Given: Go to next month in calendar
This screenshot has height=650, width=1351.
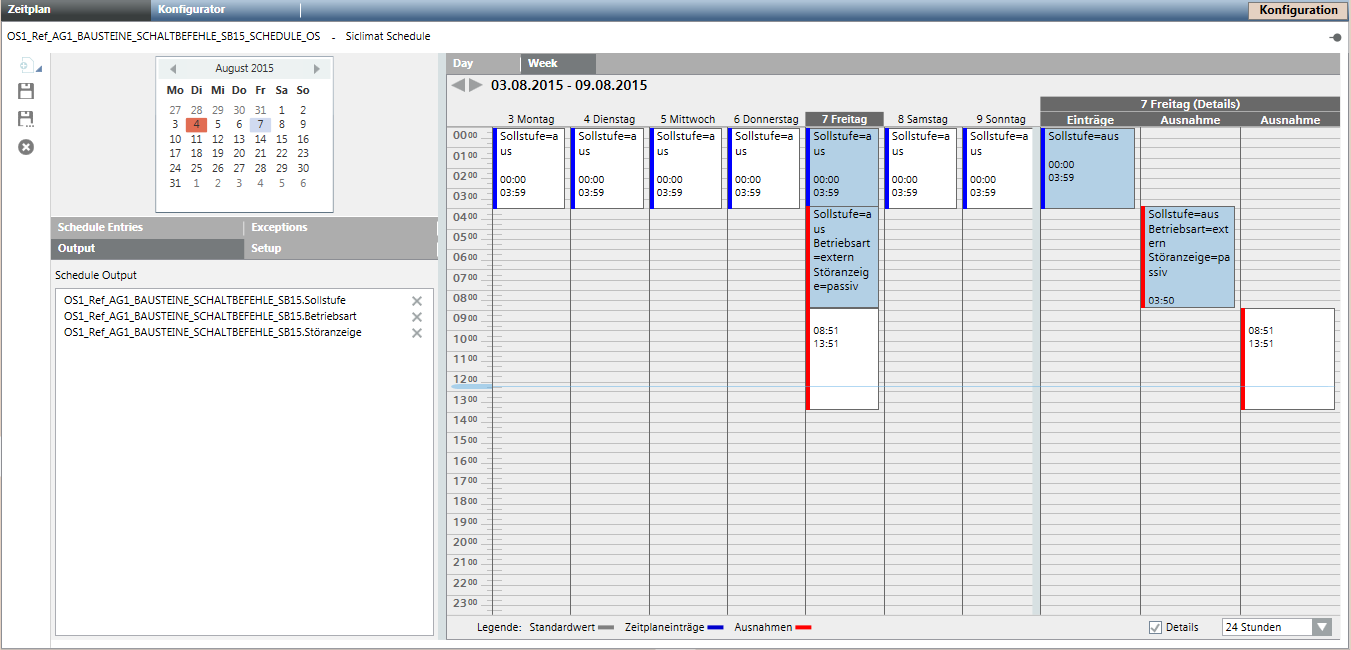Looking at the screenshot, I should (x=317, y=69).
